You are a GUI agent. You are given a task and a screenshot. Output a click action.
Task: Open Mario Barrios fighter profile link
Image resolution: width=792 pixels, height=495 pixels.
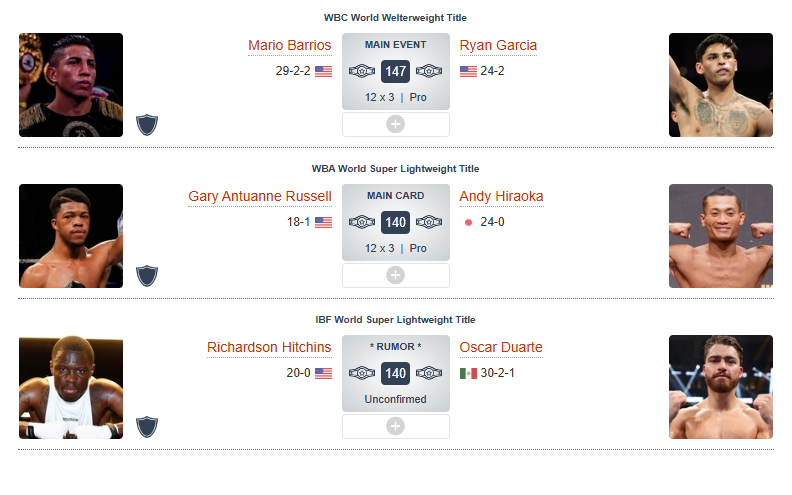click(x=289, y=46)
